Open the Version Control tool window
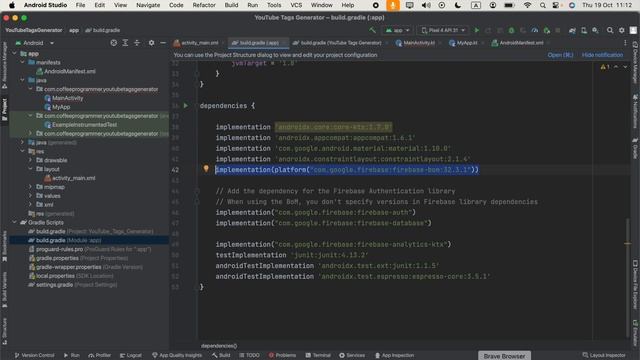 (34, 355)
